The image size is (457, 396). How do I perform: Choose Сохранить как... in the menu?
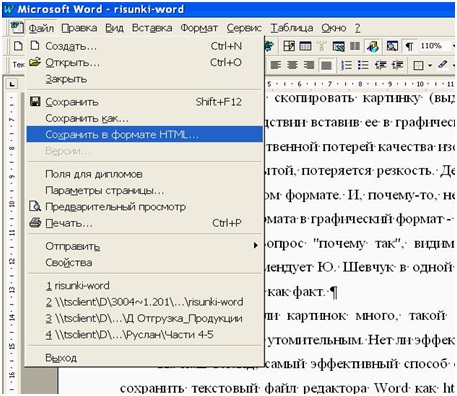[145, 118]
